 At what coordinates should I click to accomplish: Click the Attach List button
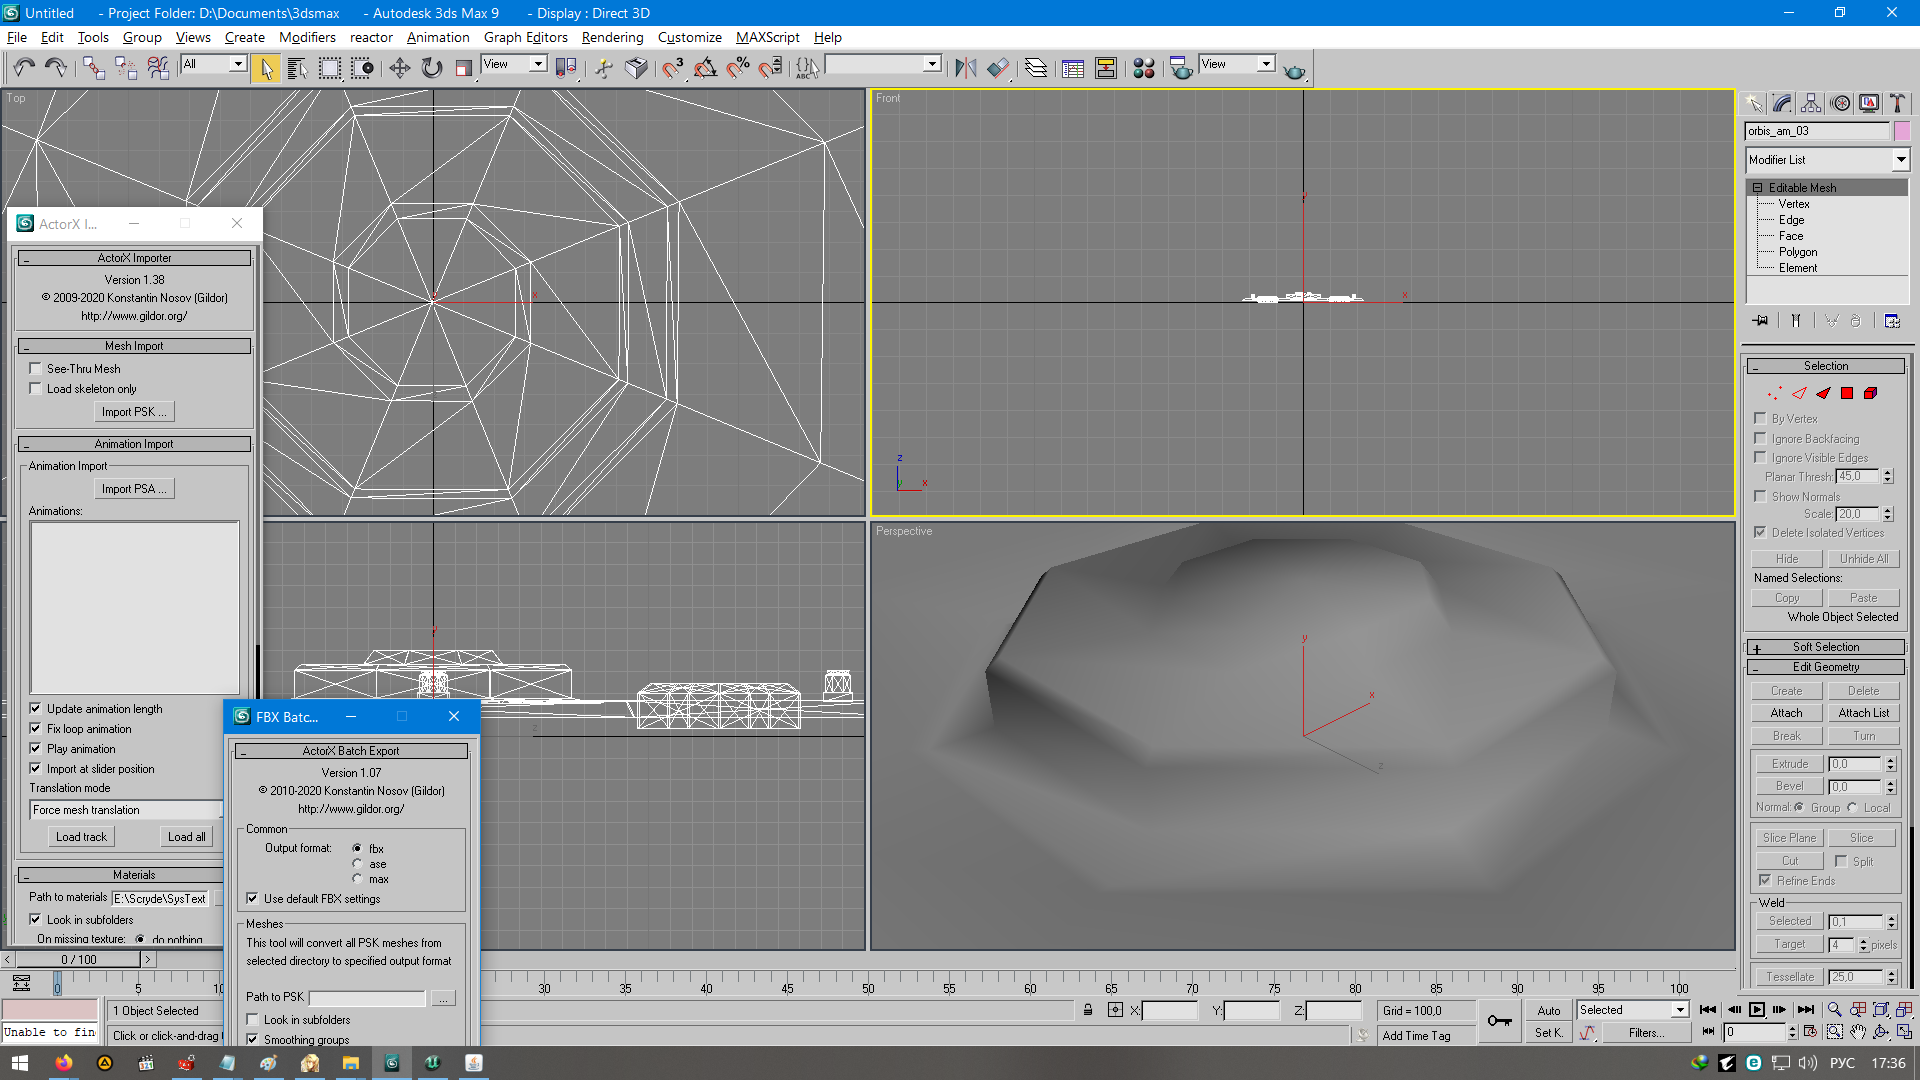[1863, 713]
